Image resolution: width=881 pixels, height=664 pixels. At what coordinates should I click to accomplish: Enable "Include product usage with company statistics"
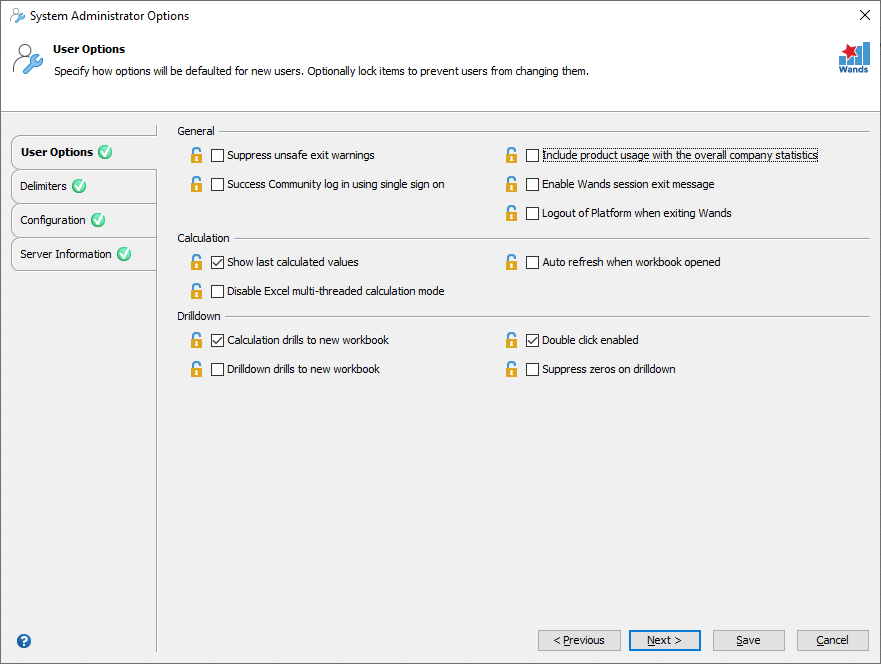pos(533,155)
